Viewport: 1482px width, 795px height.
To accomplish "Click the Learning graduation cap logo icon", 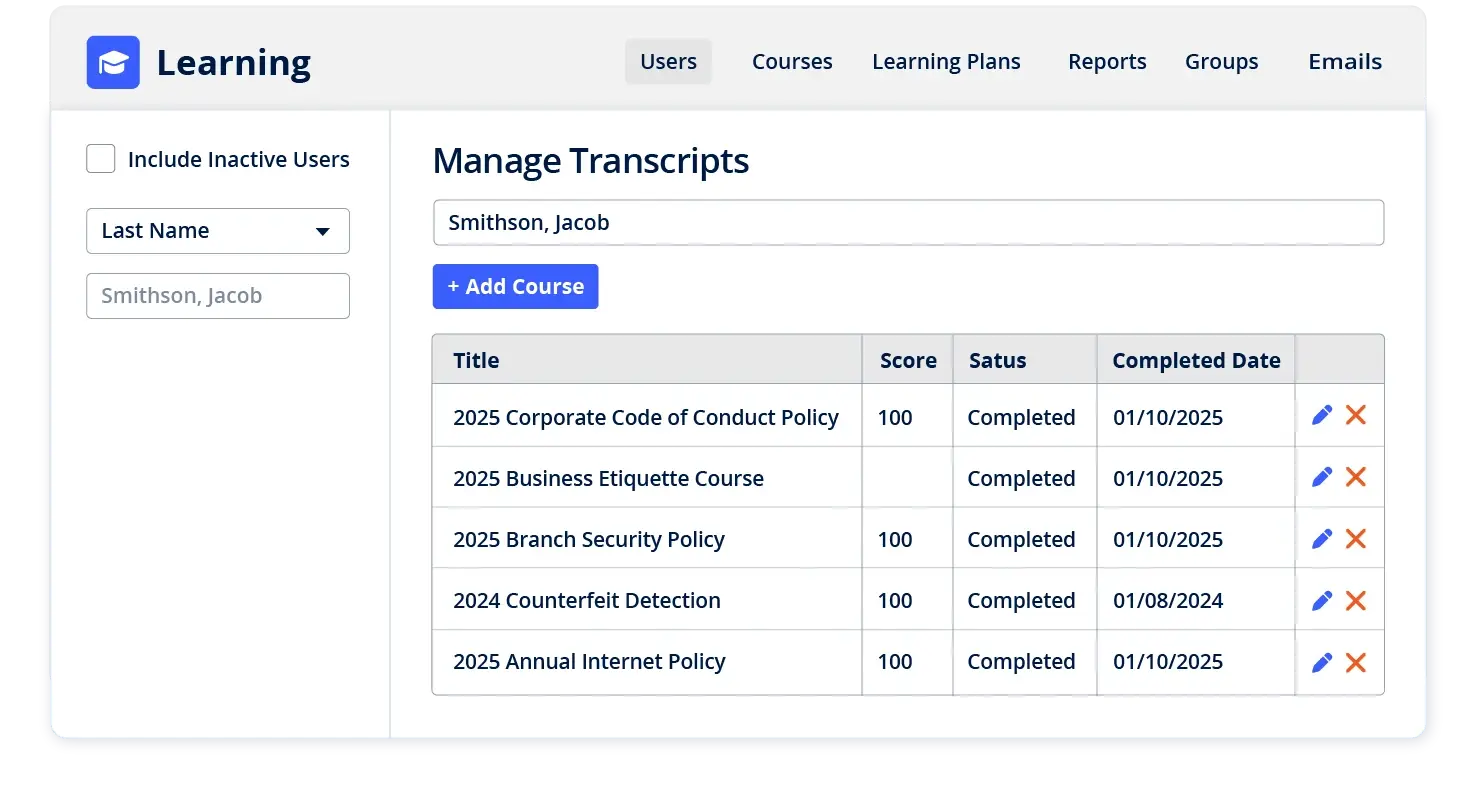I will [x=112, y=62].
